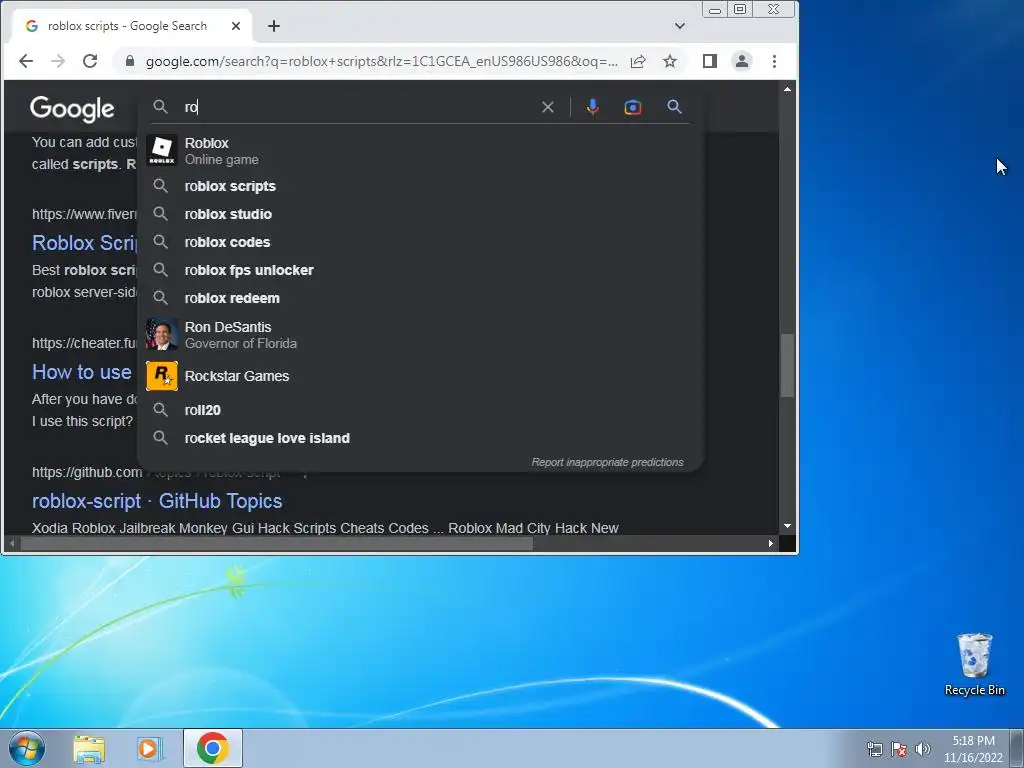Select the Roblox Online game suggestion
The image size is (1024, 768).
coord(420,151)
